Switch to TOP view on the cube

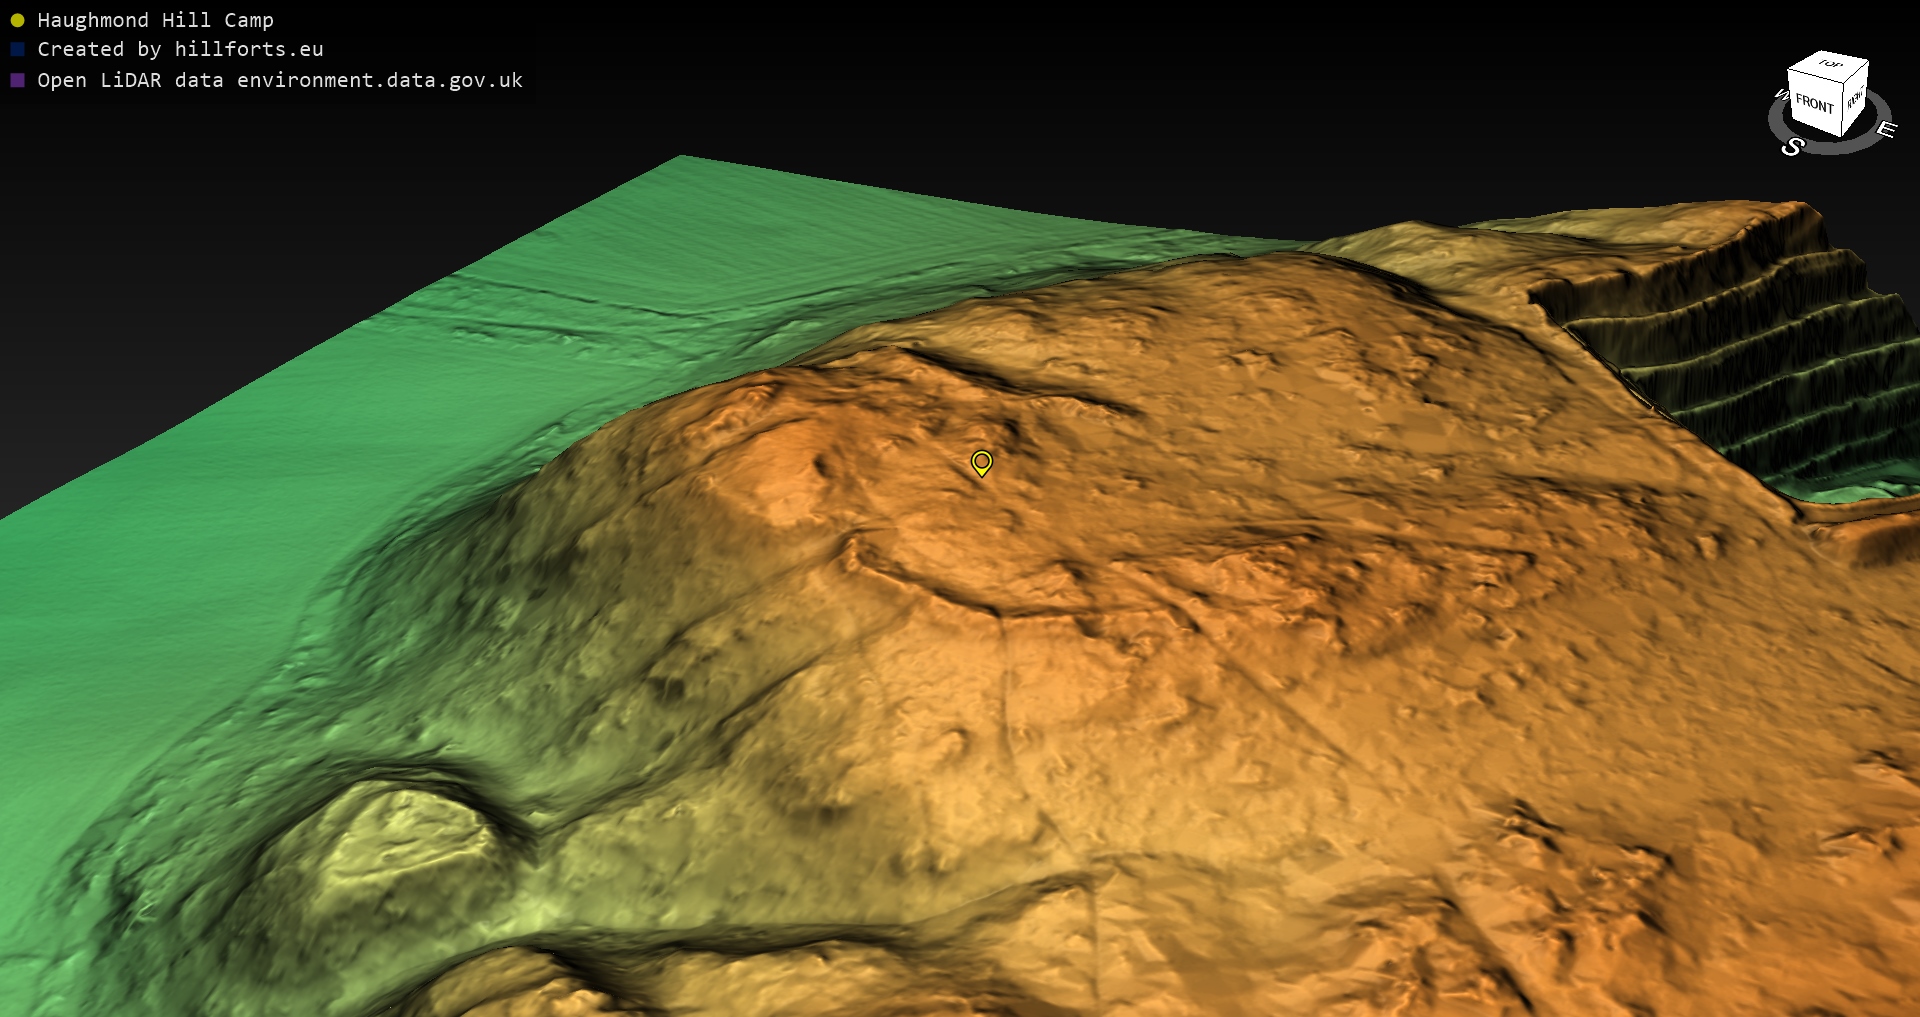click(x=1830, y=64)
